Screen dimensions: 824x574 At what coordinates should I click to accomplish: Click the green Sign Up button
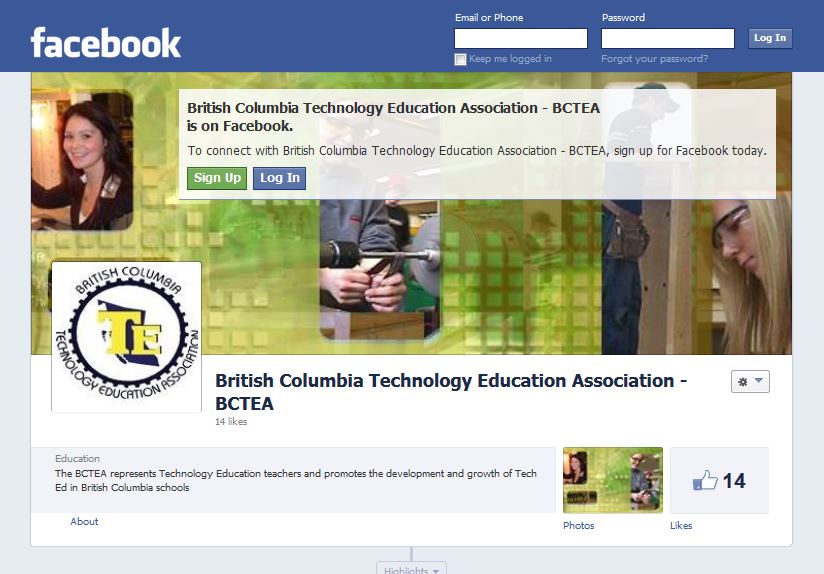click(x=217, y=178)
